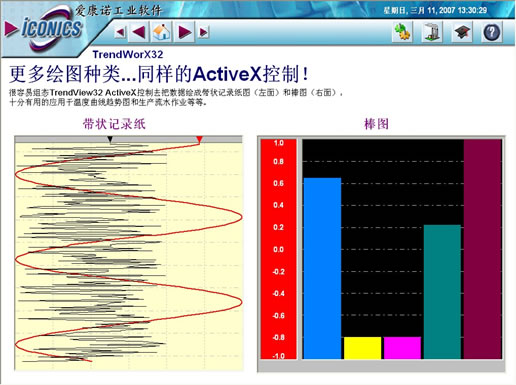
Task: Open the factory building icon
Action: 432,32
